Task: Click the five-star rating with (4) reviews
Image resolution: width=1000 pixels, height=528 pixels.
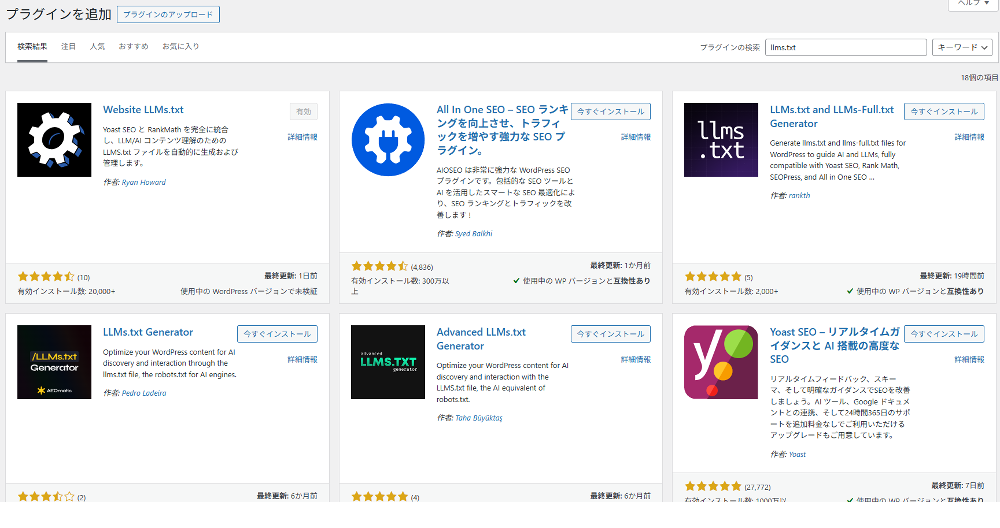Action: (x=379, y=497)
